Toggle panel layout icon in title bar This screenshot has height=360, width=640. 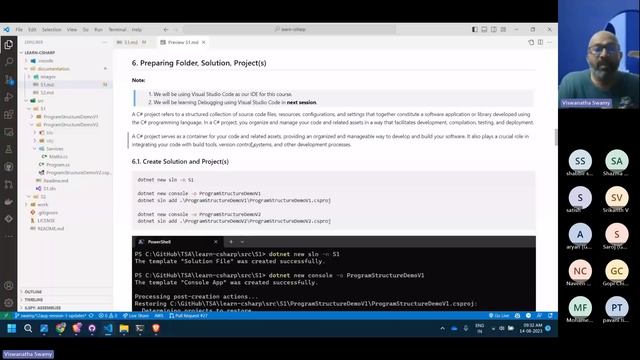(x=484, y=29)
